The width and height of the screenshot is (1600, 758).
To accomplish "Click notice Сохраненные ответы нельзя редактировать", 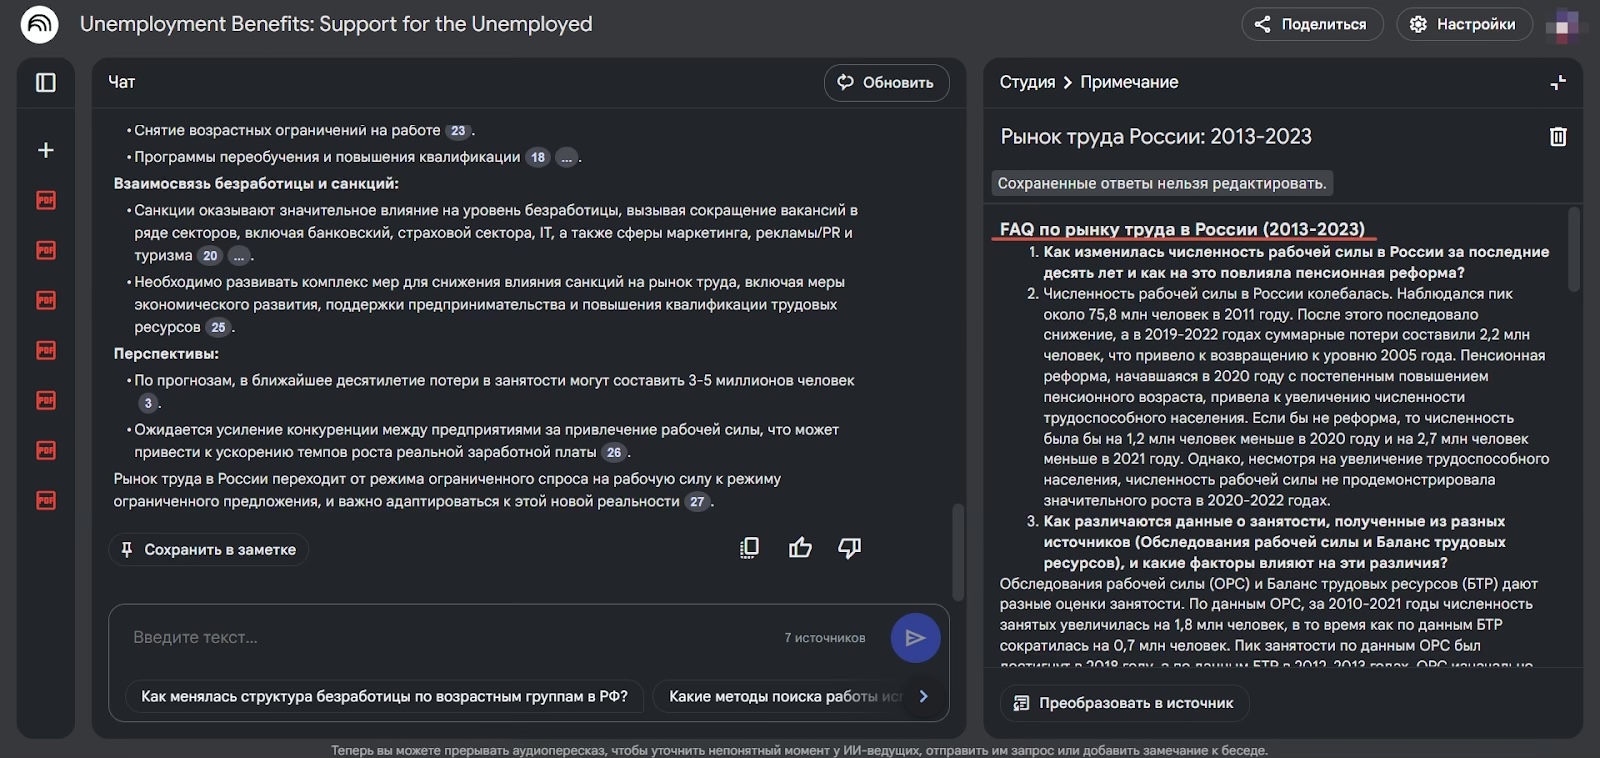I will pos(1162,184).
